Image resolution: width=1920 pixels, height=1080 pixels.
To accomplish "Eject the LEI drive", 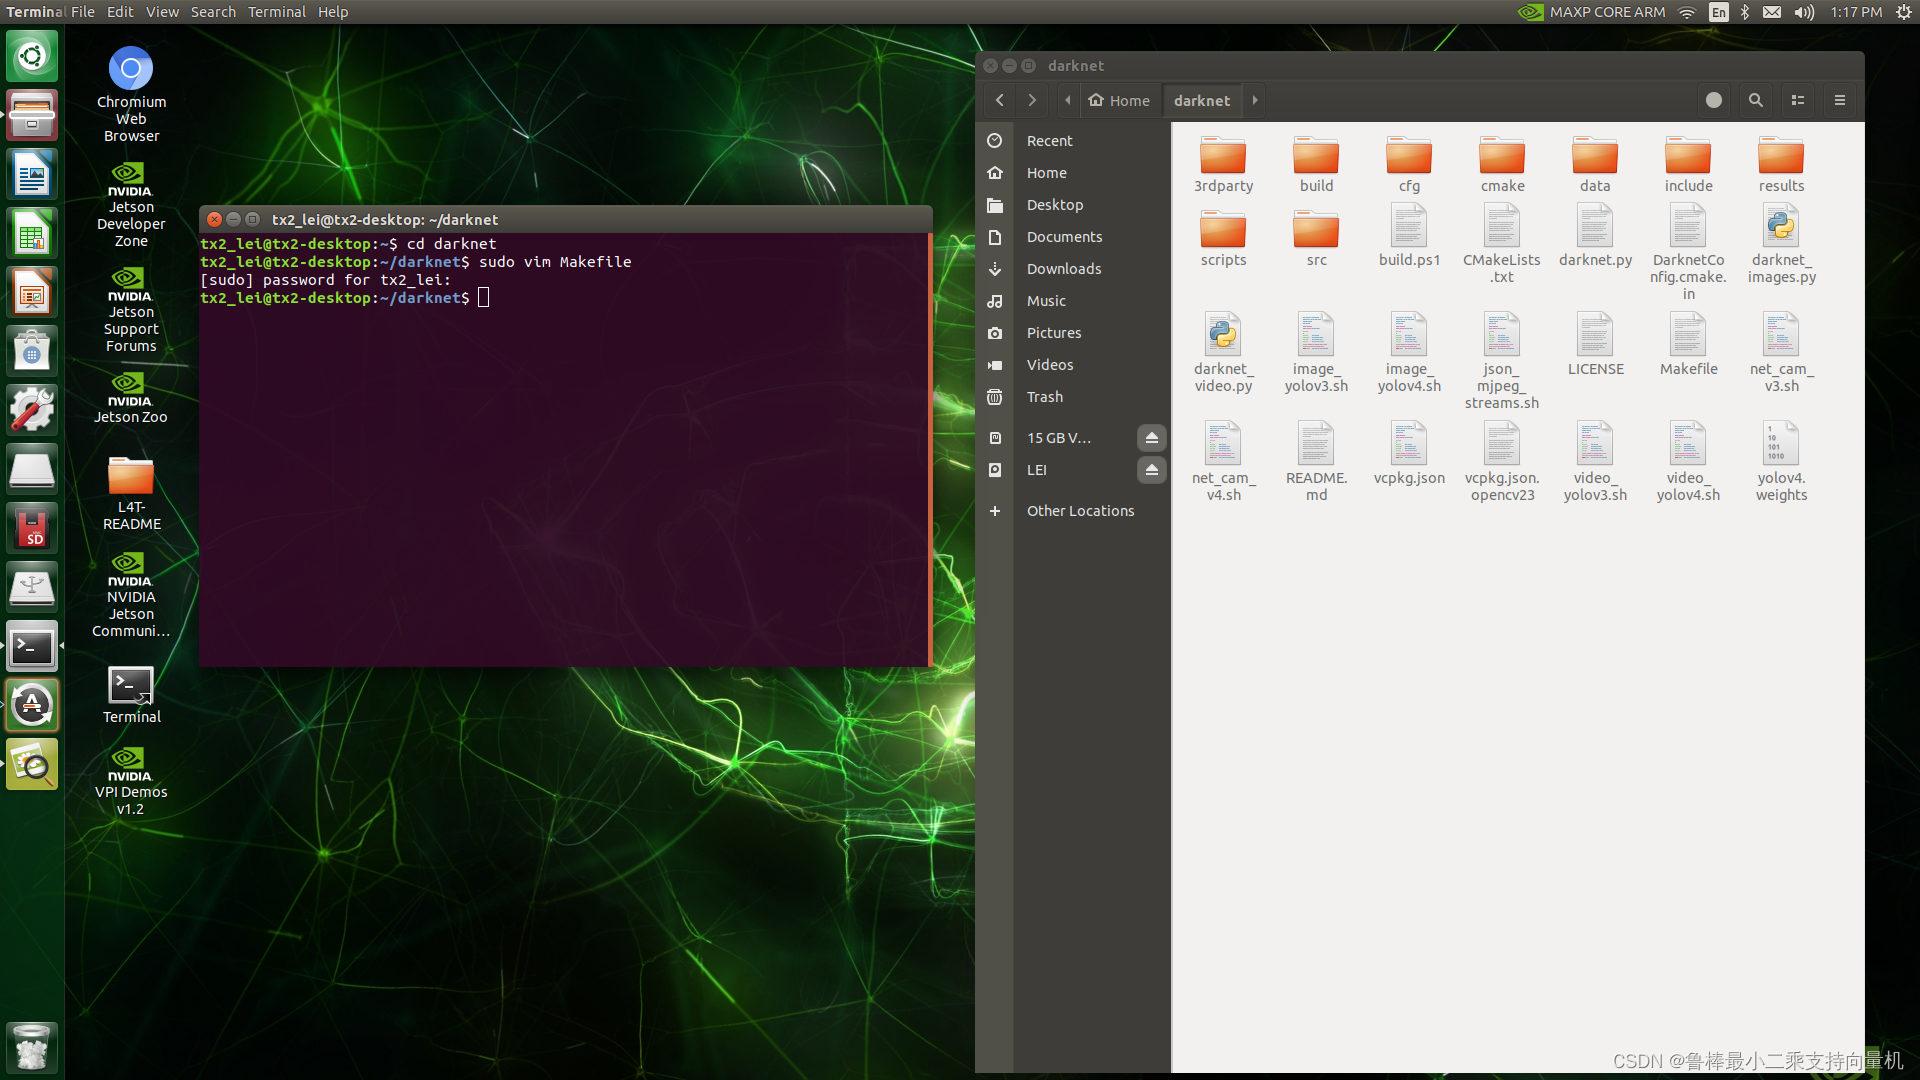I will coord(1152,470).
